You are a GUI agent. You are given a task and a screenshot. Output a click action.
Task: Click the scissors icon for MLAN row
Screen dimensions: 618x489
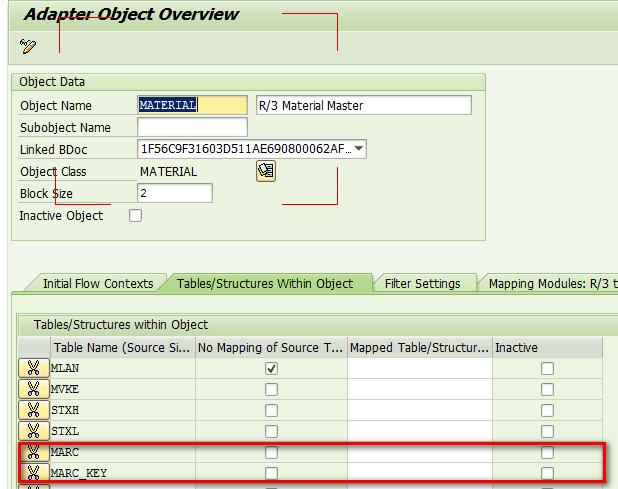34,368
